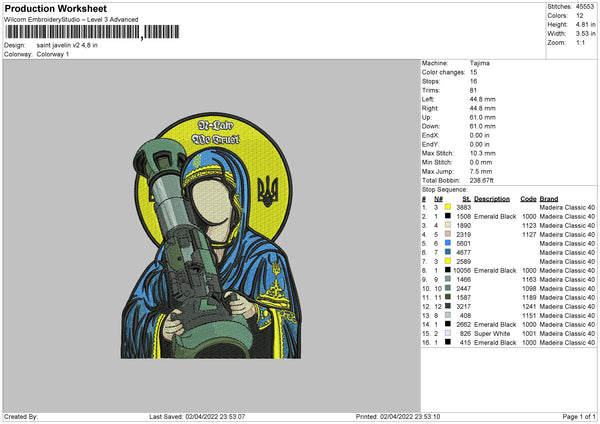Select stitch count "408" in row 13
Screen dimensions: 600x424
point(465,316)
